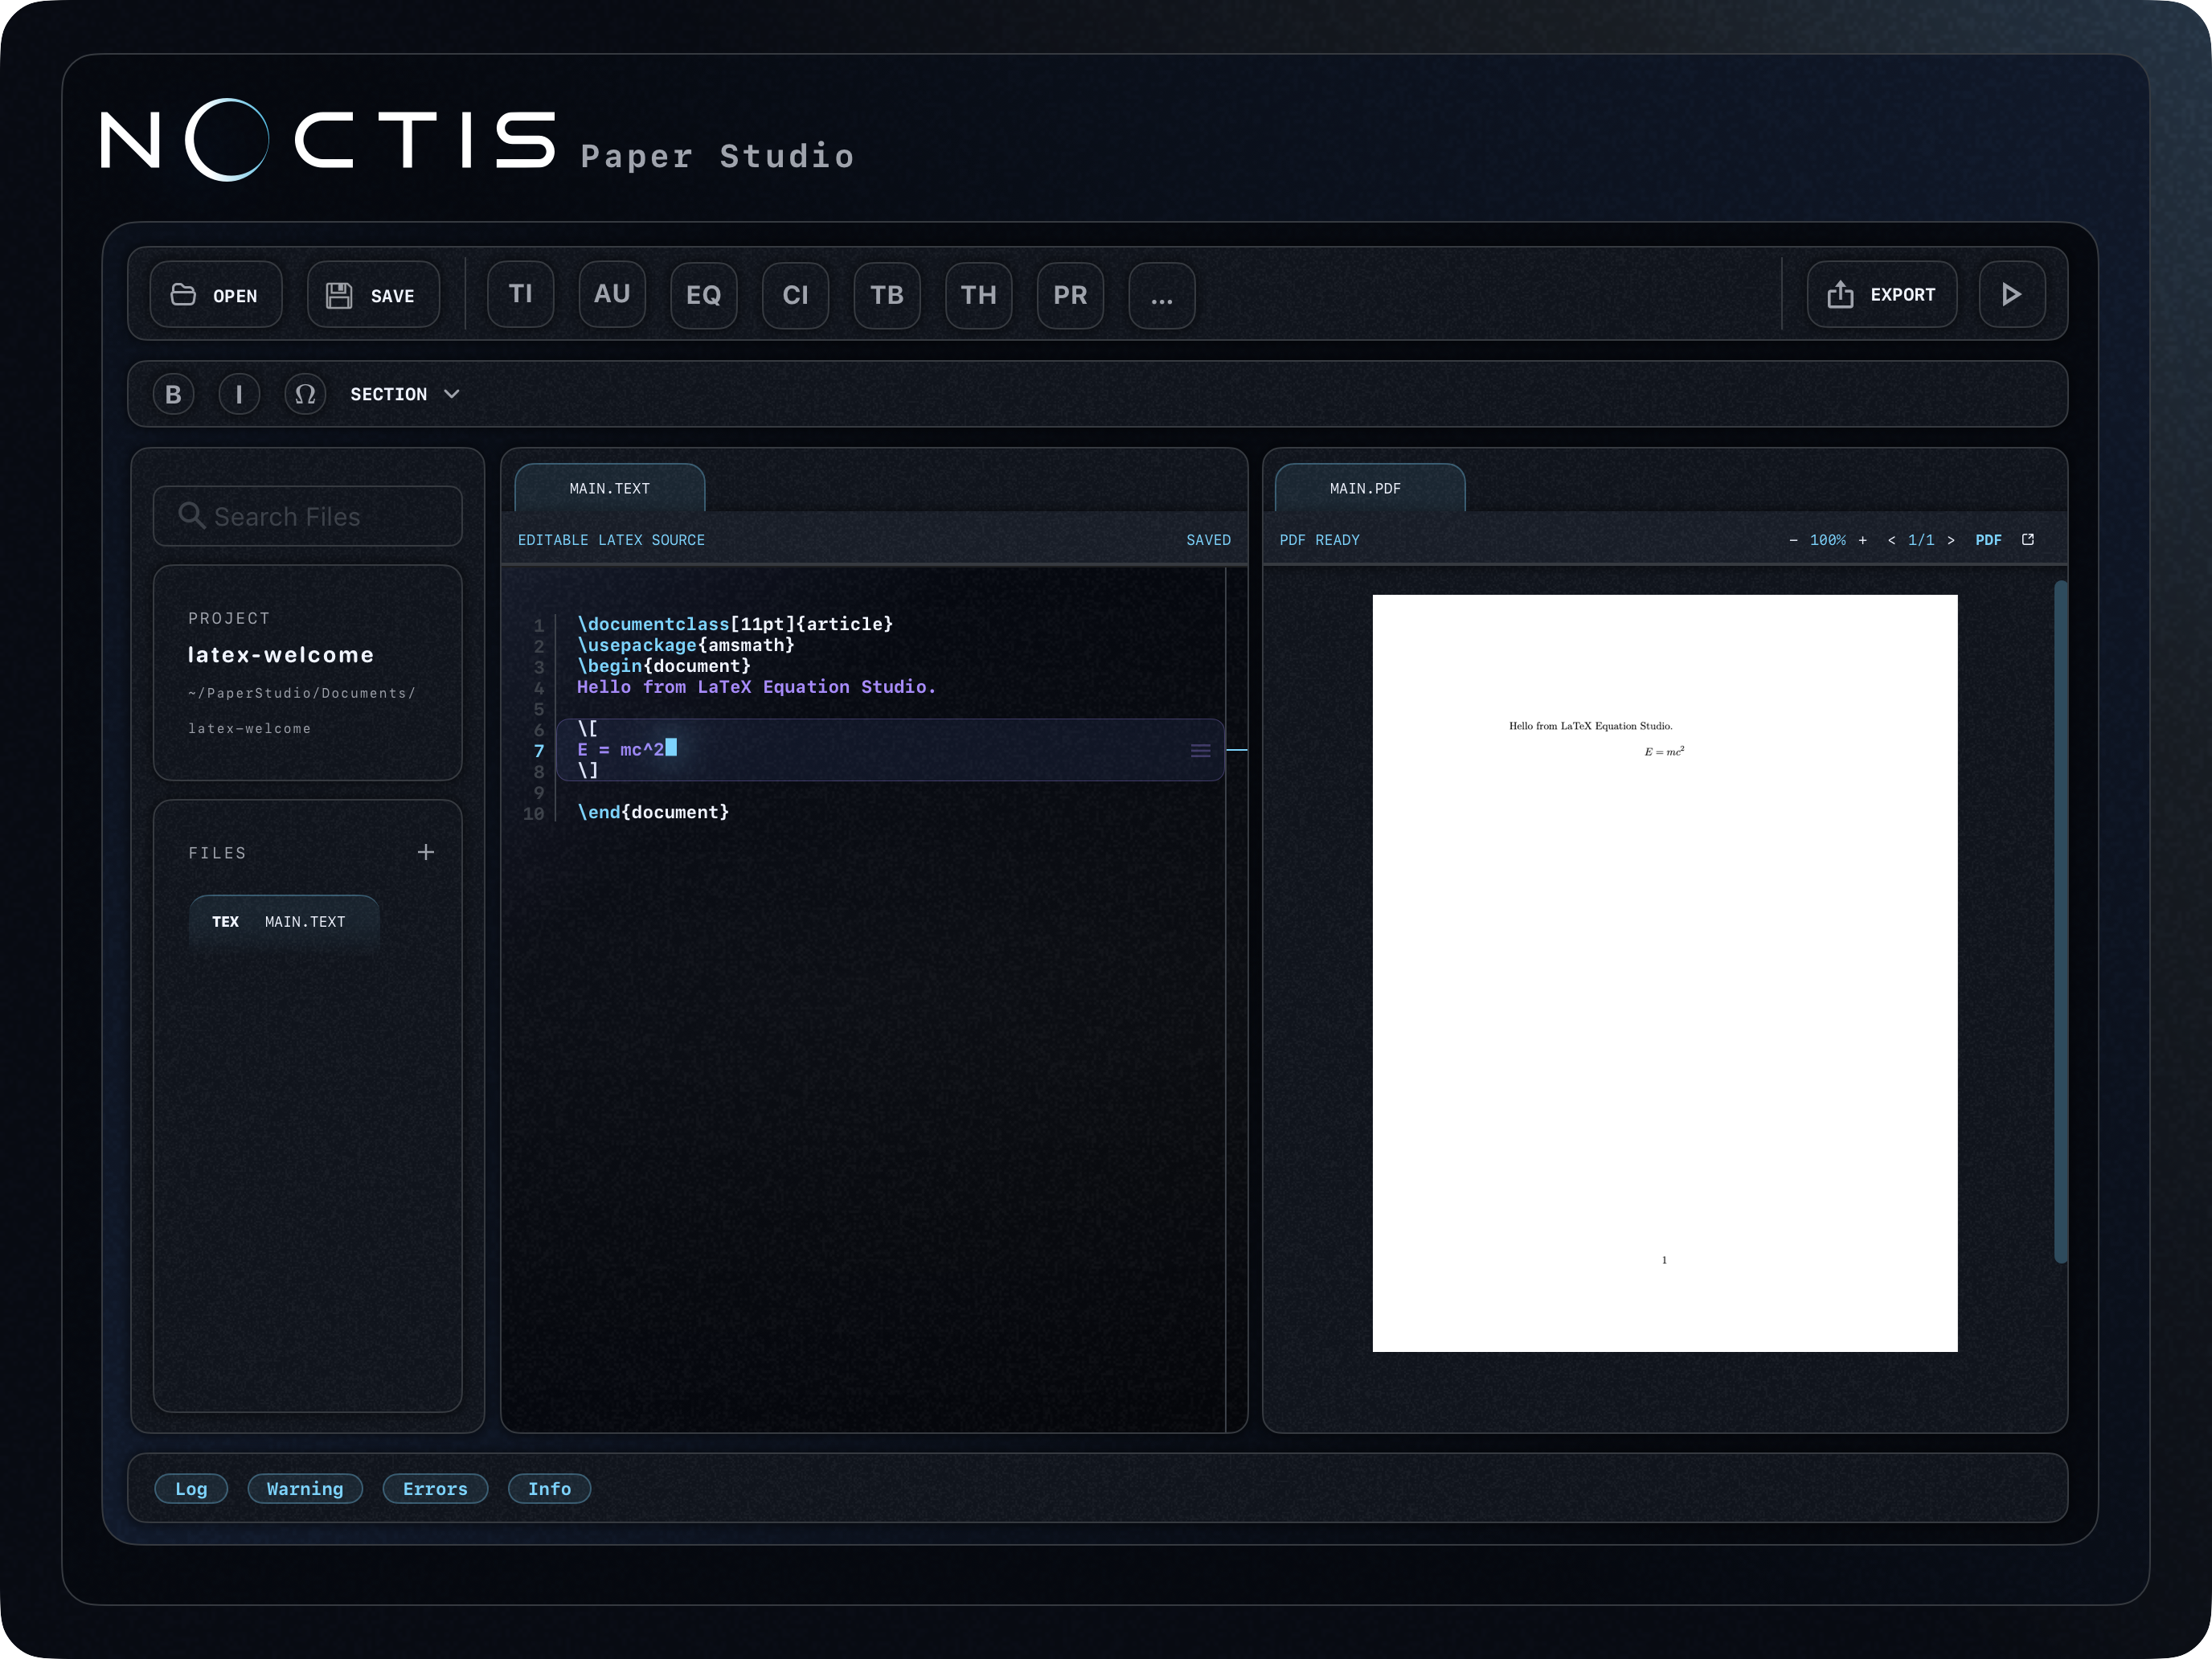Click the PDF READY status text
2212x1659 pixels.
1319,540
